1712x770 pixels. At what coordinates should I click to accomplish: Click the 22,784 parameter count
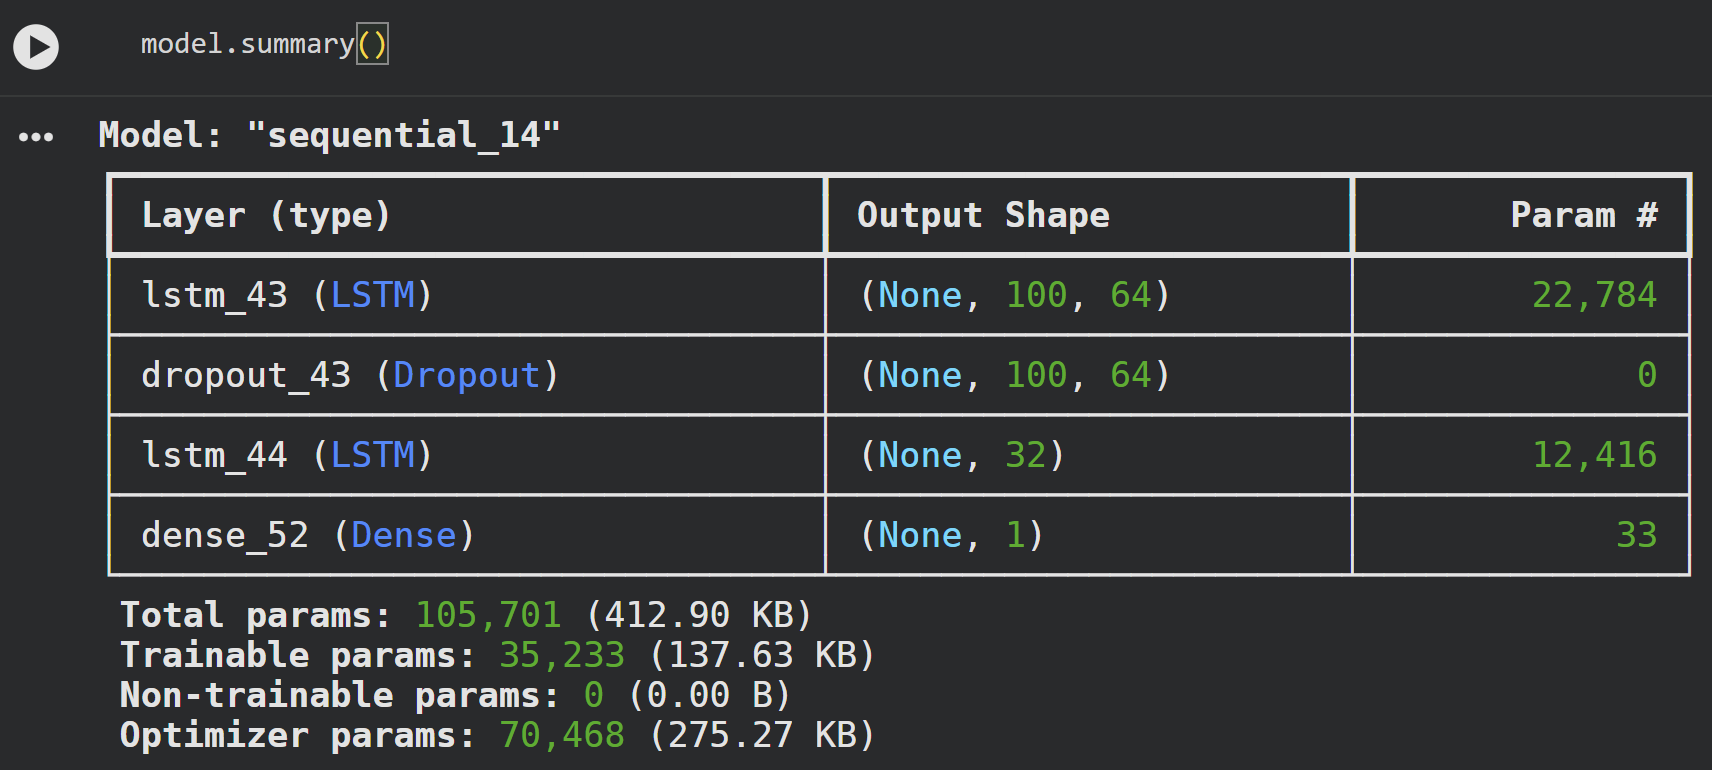(x=1594, y=295)
